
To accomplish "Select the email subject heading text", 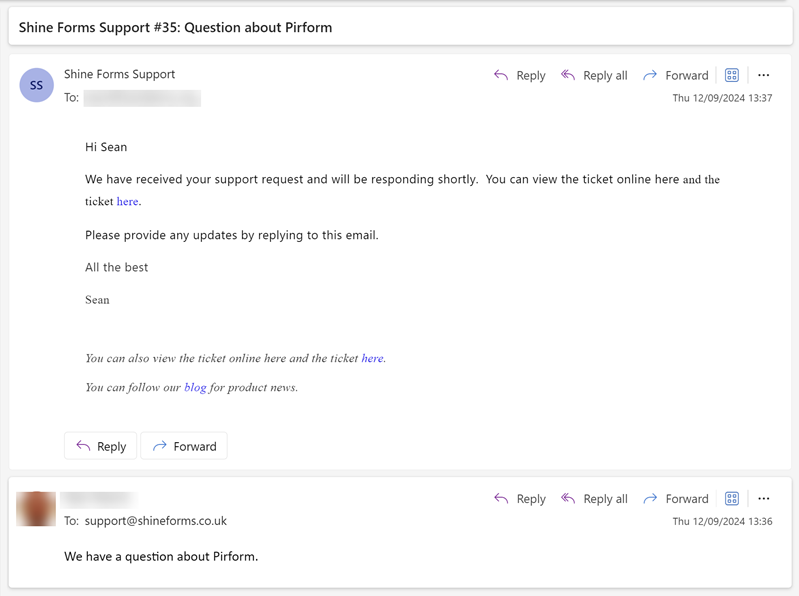I will [175, 27].
